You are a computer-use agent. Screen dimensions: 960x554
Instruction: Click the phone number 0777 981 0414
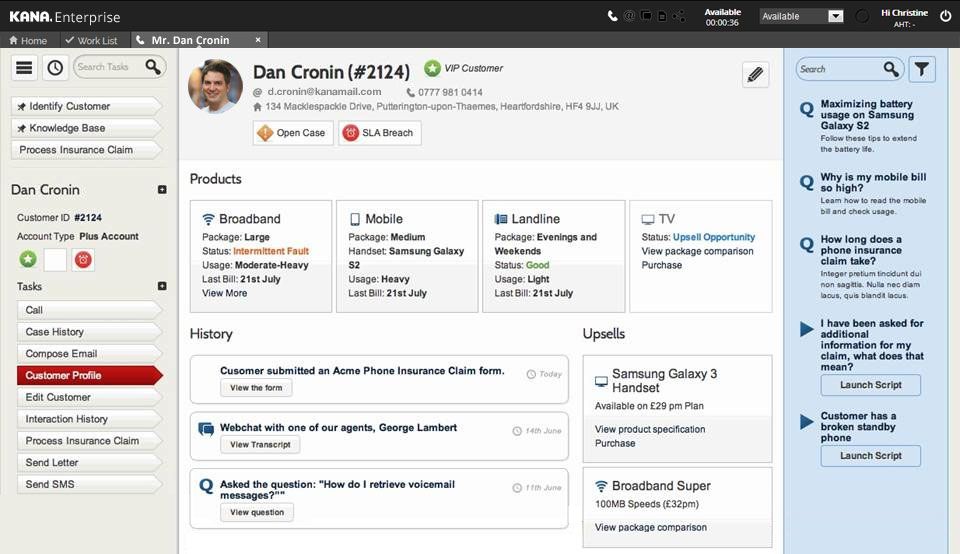point(450,92)
